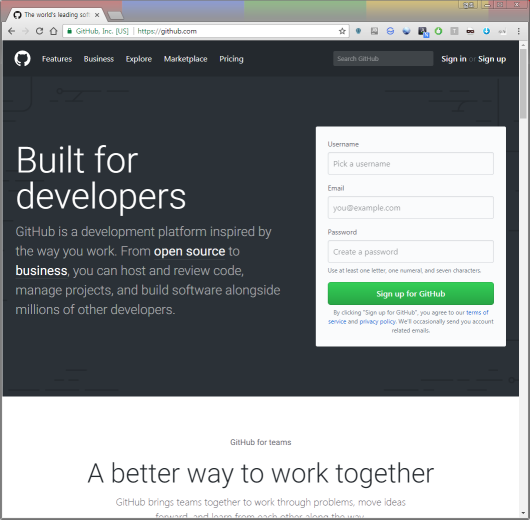Click the Sign up header link
Image resolution: width=530 pixels, height=520 pixels.
[492, 59]
